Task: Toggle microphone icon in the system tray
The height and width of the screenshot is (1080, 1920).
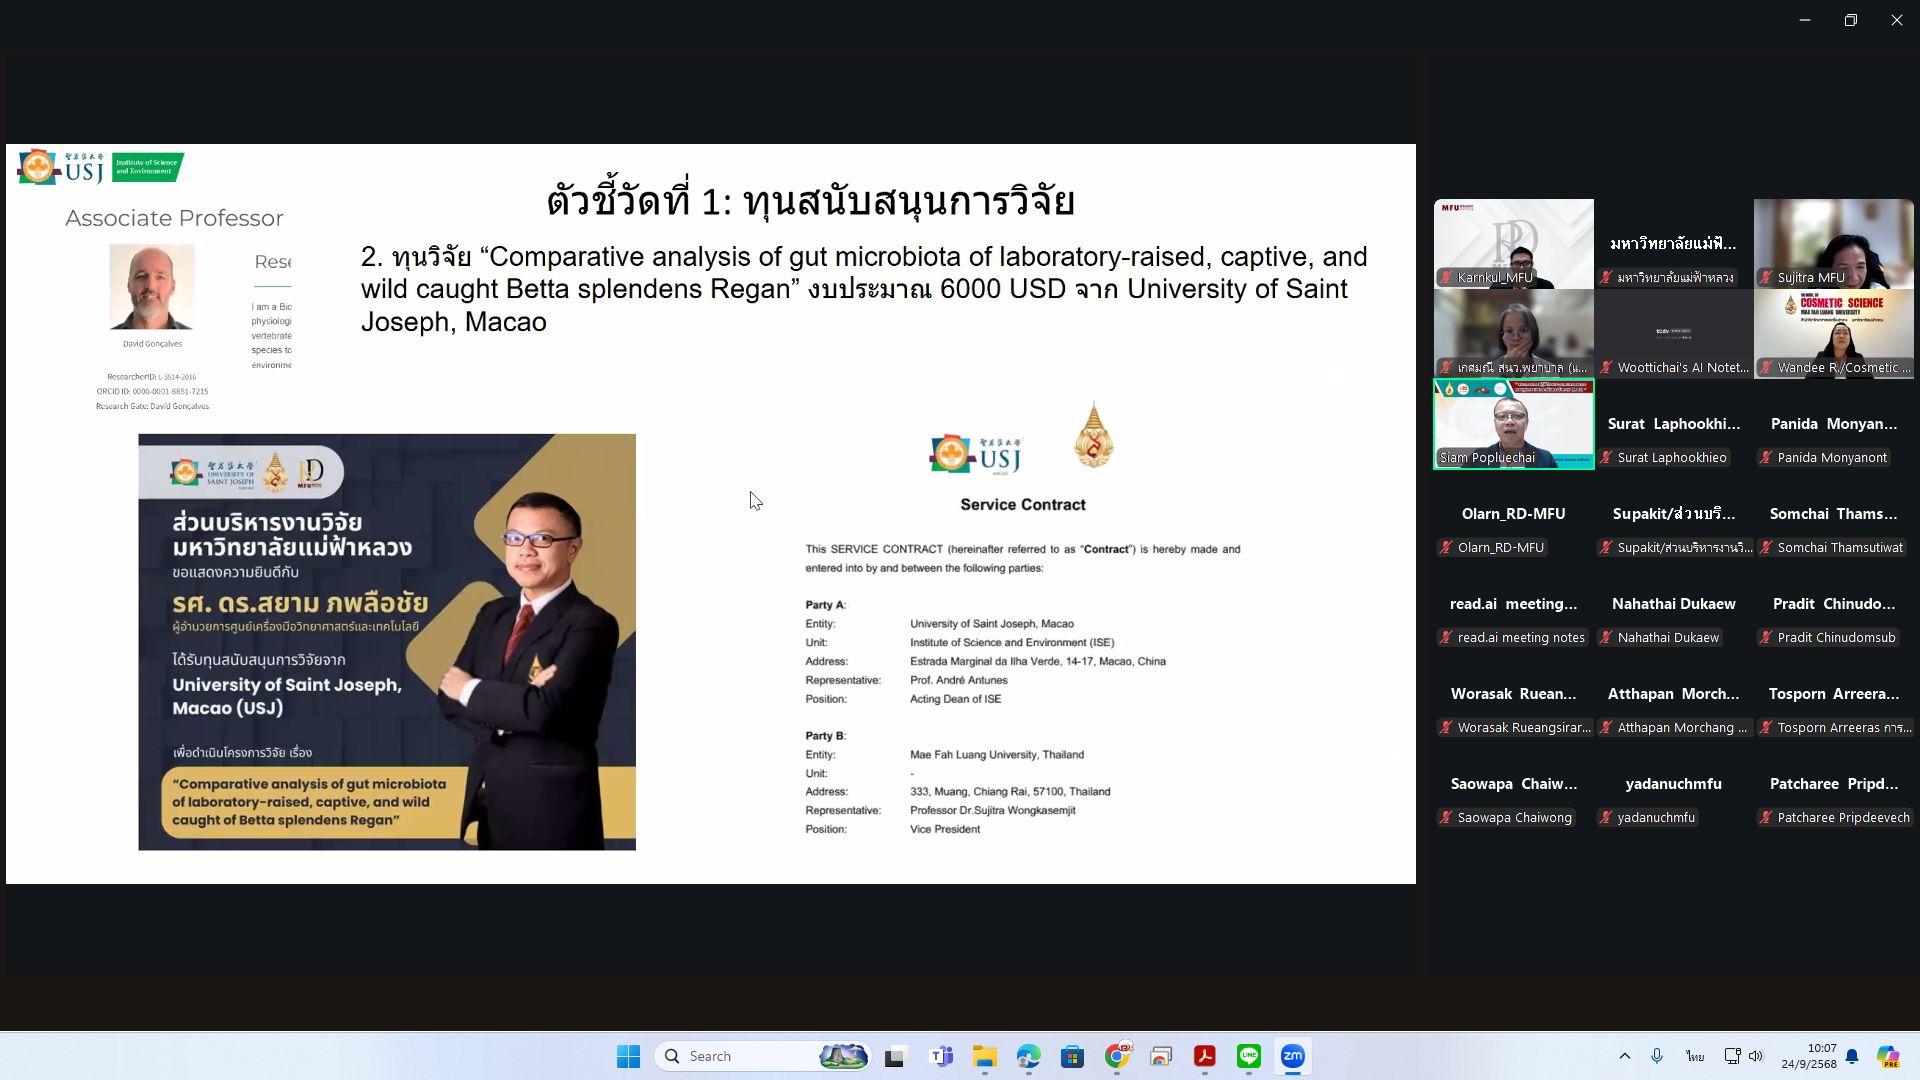Action: 1657,1056
